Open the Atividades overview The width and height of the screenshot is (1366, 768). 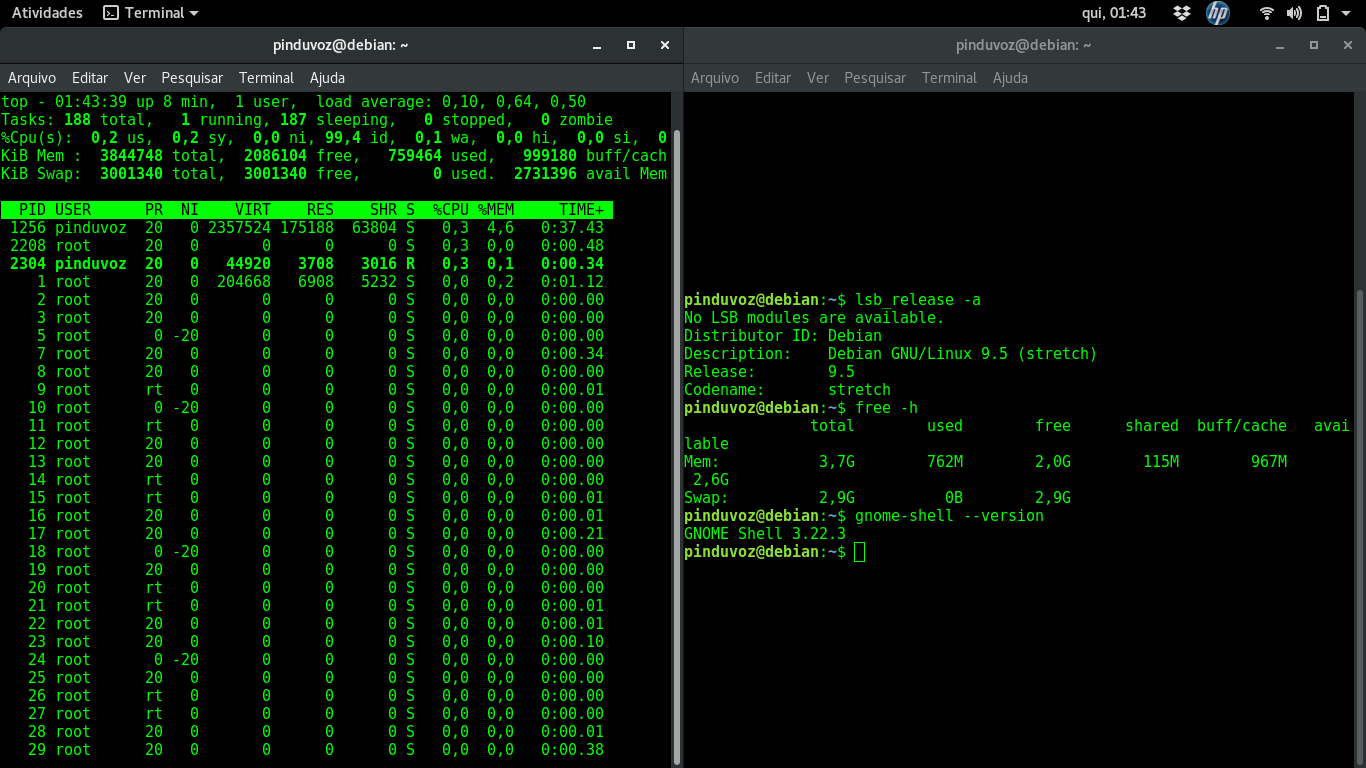(x=47, y=13)
